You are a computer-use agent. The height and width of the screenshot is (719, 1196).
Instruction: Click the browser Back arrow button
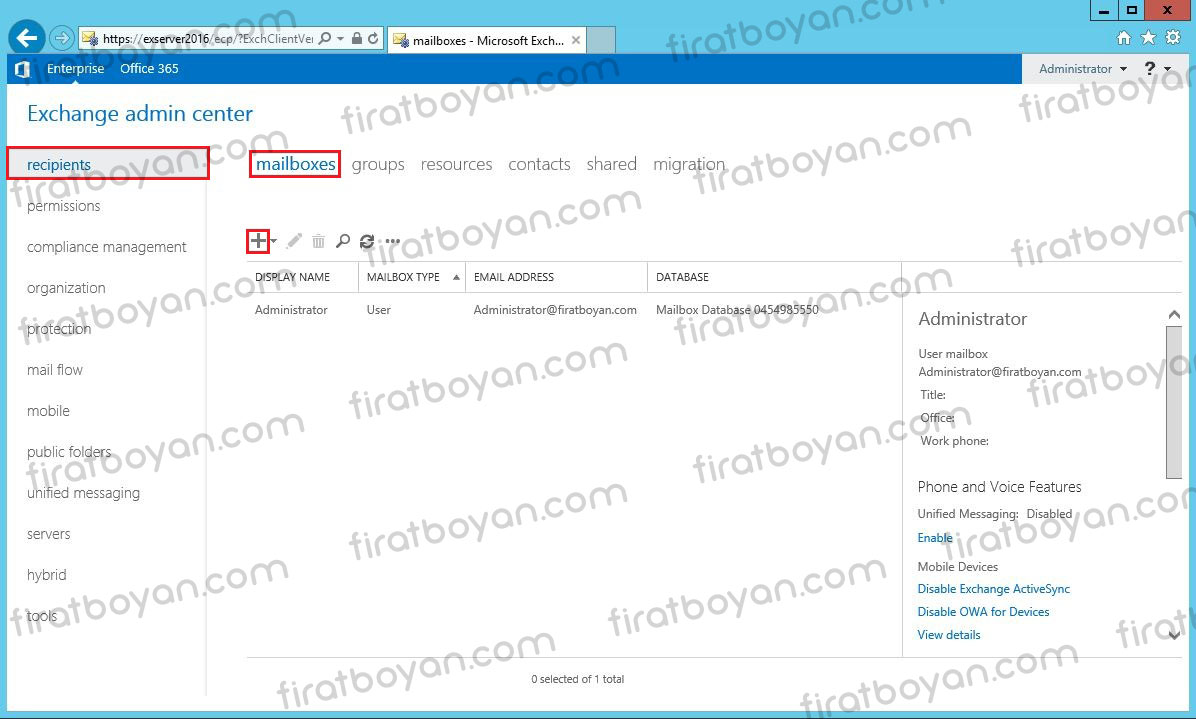(27, 37)
